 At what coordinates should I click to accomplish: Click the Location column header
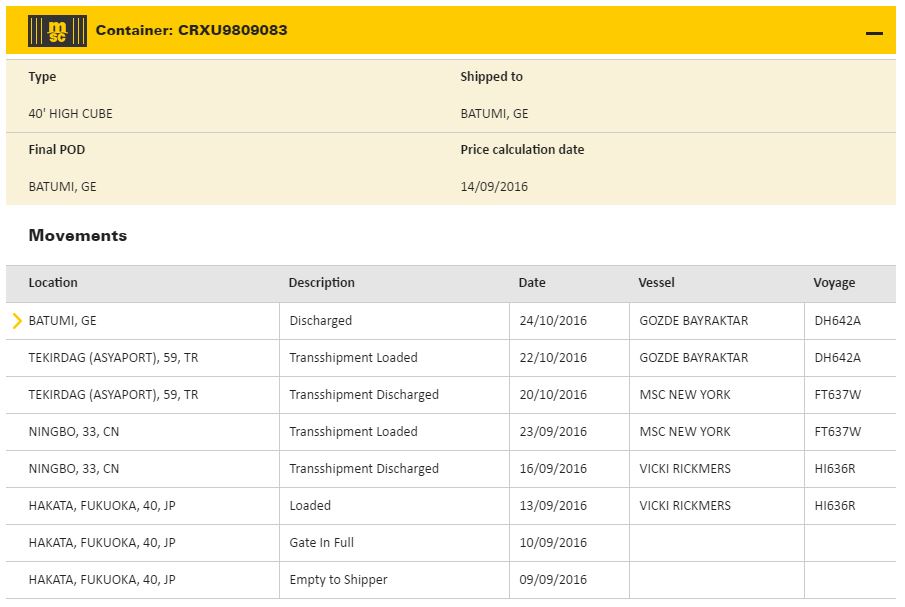click(53, 283)
